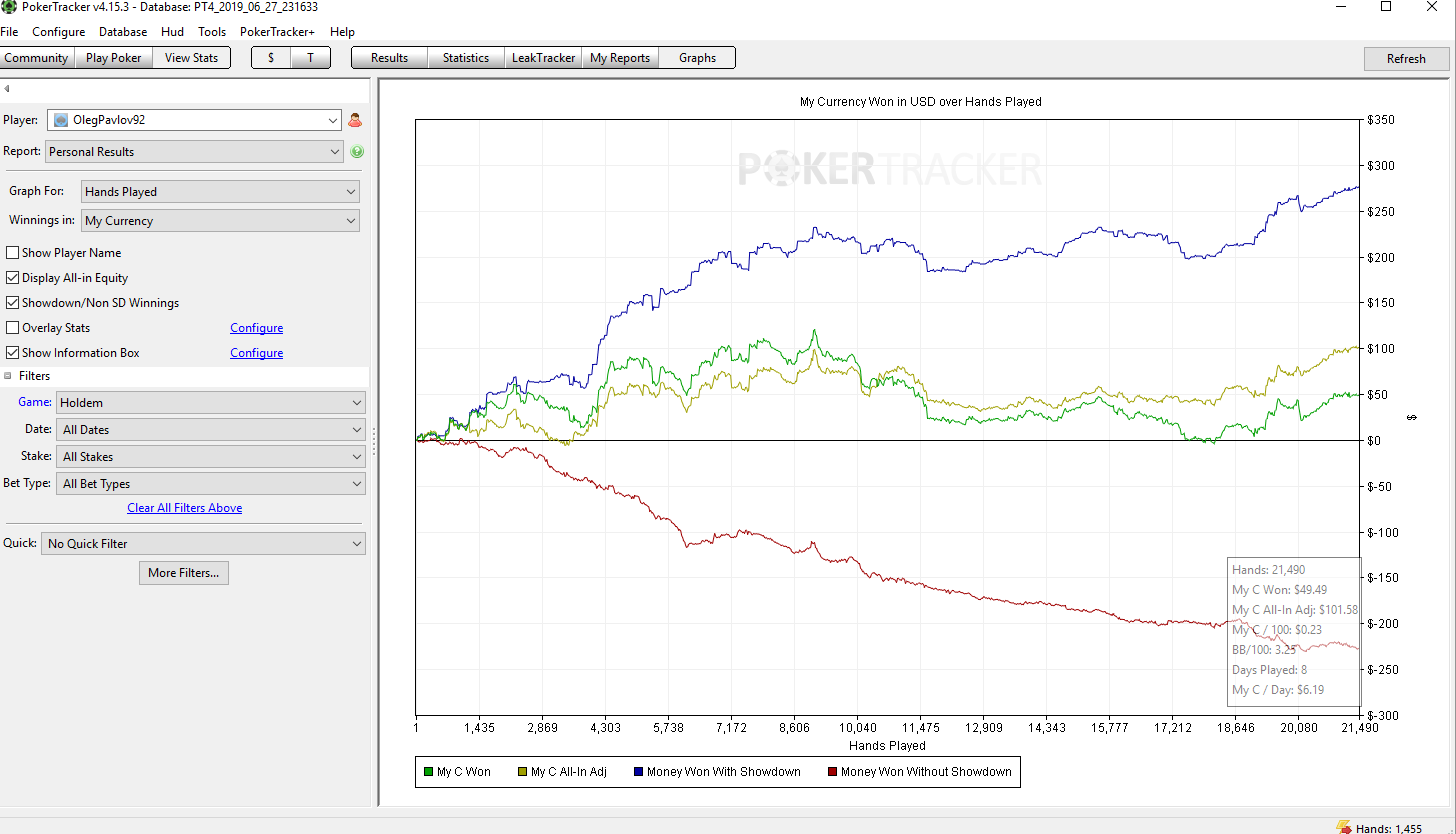Collapse the Filters section toggle icon

pos(8,376)
